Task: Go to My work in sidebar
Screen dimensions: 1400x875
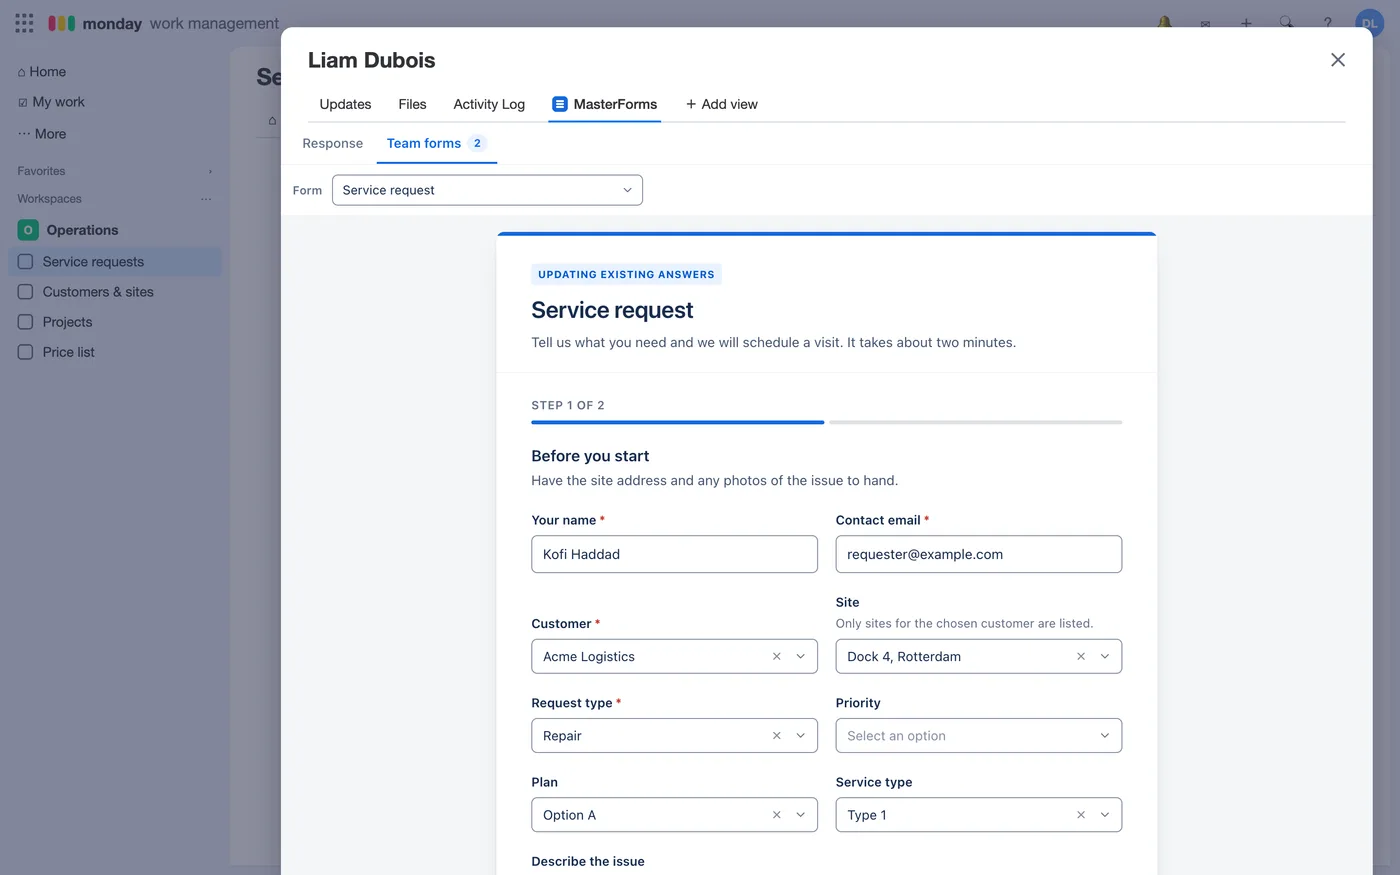Action: 51,102
